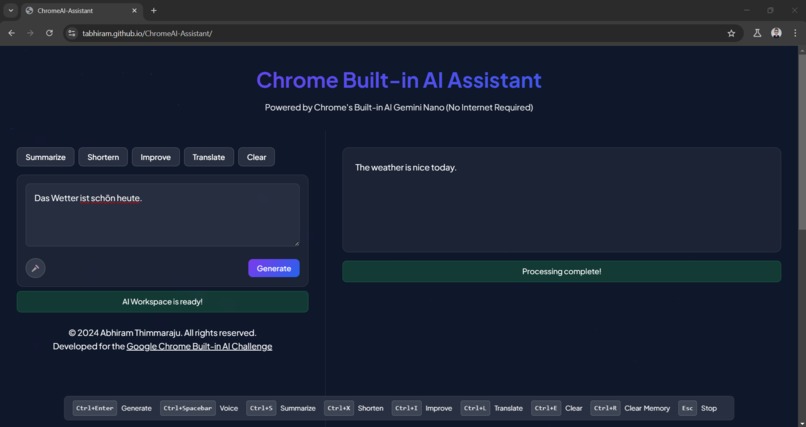Click the Translate button

[x=209, y=157]
